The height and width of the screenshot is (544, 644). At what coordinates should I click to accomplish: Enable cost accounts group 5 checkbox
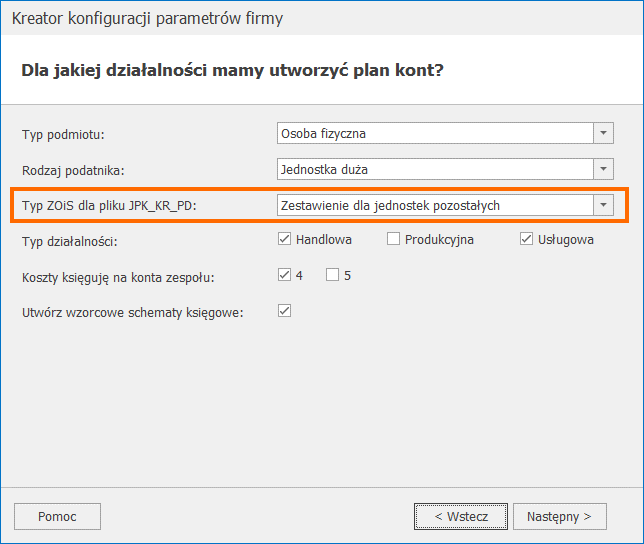click(x=333, y=275)
